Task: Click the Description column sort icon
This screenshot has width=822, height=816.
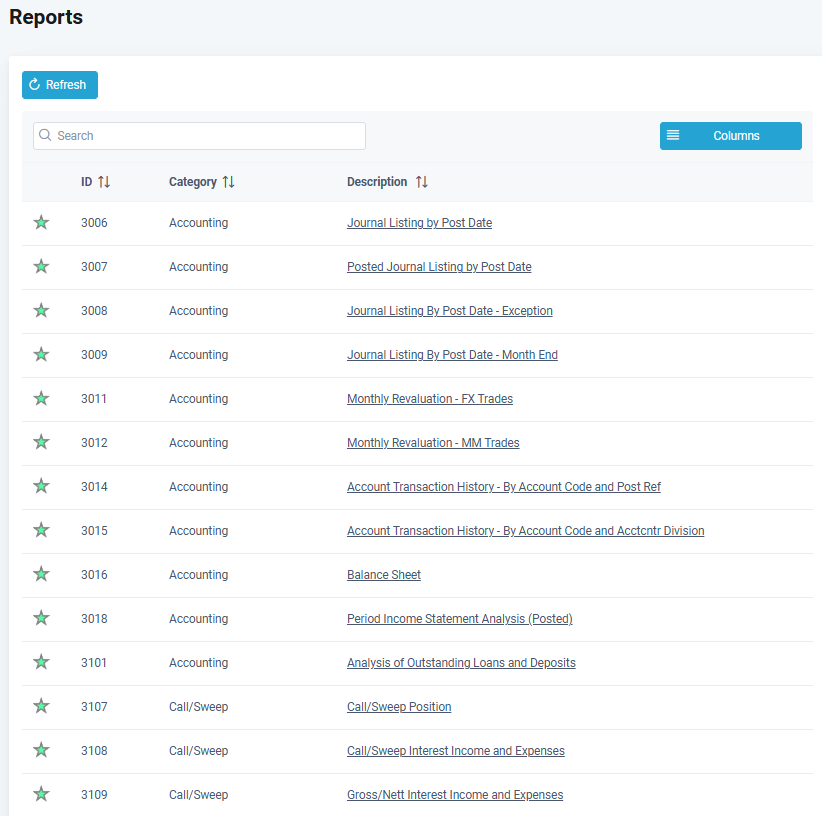Action: coord(421,182)
